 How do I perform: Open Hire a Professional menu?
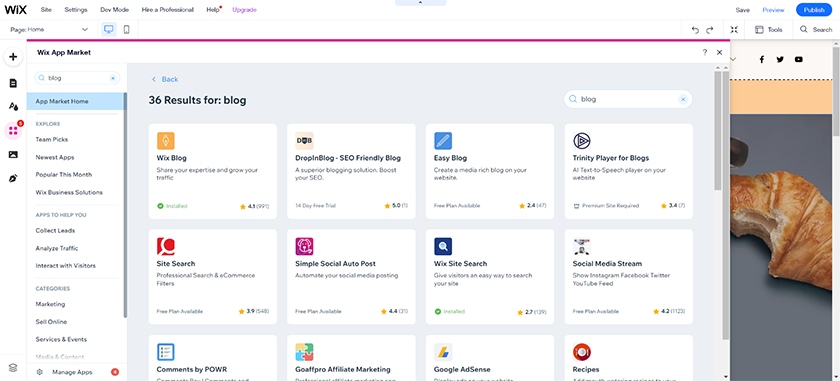tap(168, 10)
